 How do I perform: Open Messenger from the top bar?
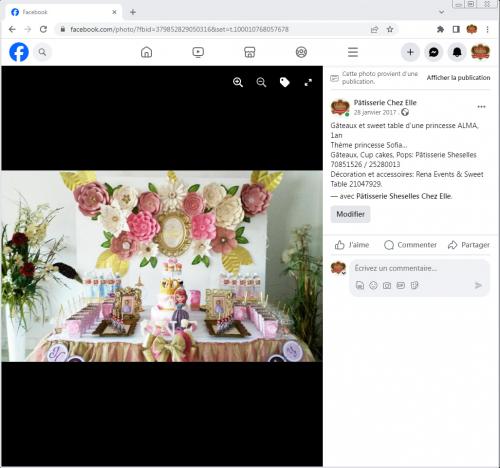click(434, 52)
